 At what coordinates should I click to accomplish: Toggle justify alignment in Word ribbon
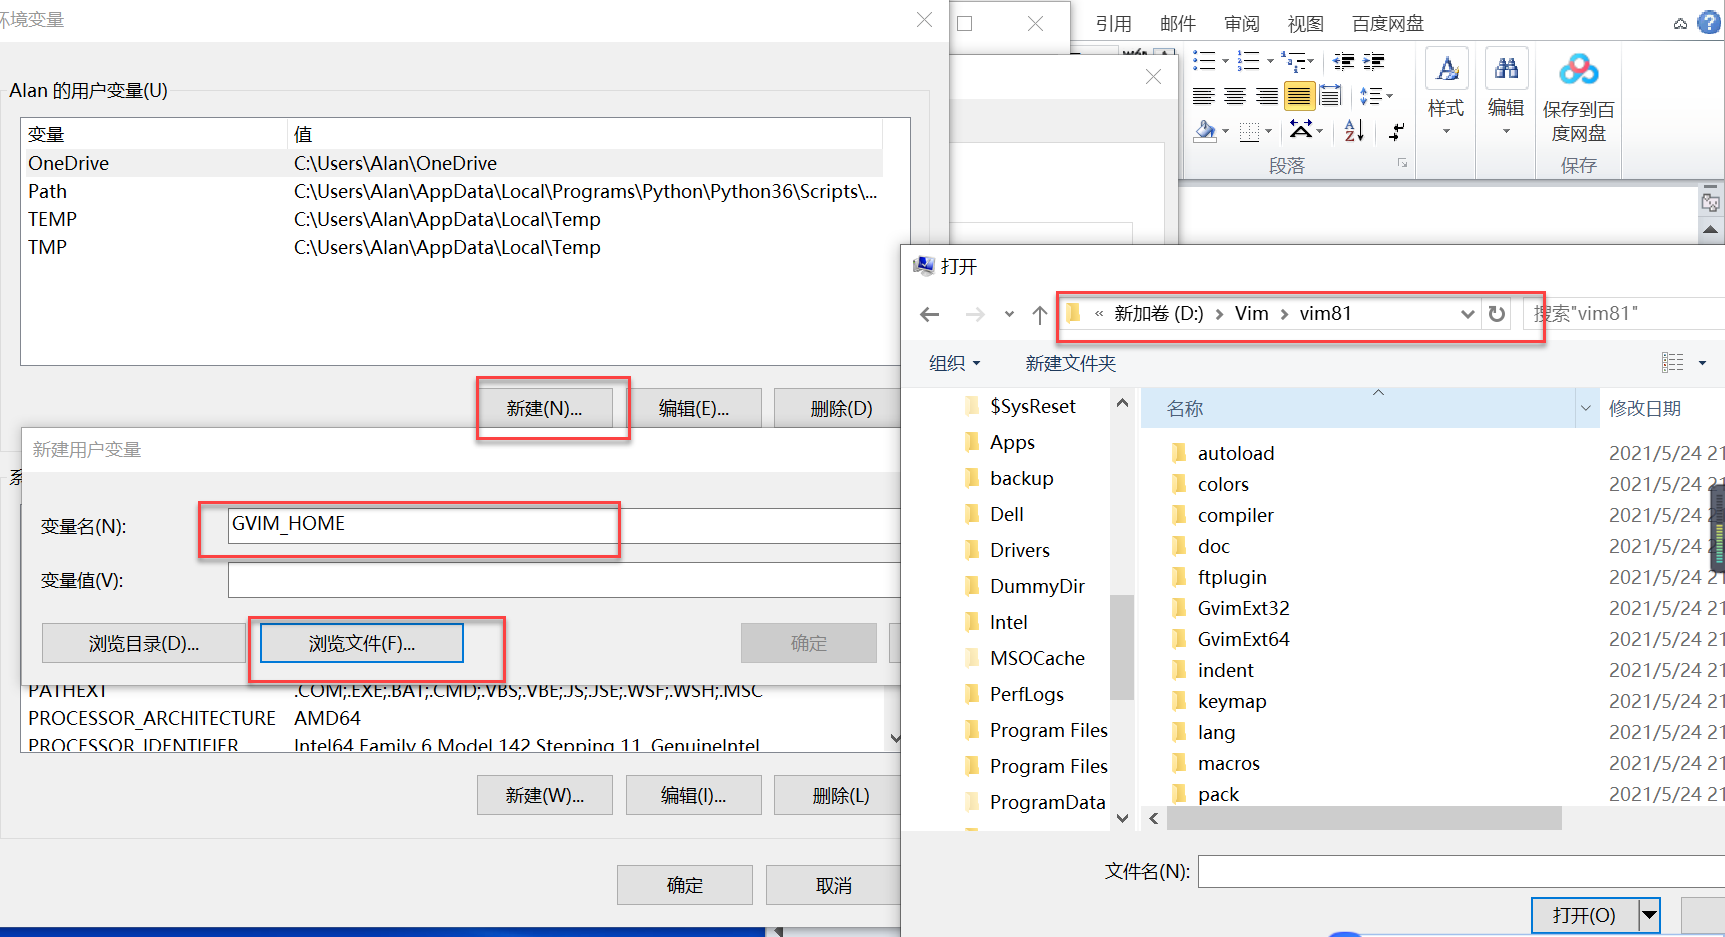pyautogui.click(x=1299, y=96)
